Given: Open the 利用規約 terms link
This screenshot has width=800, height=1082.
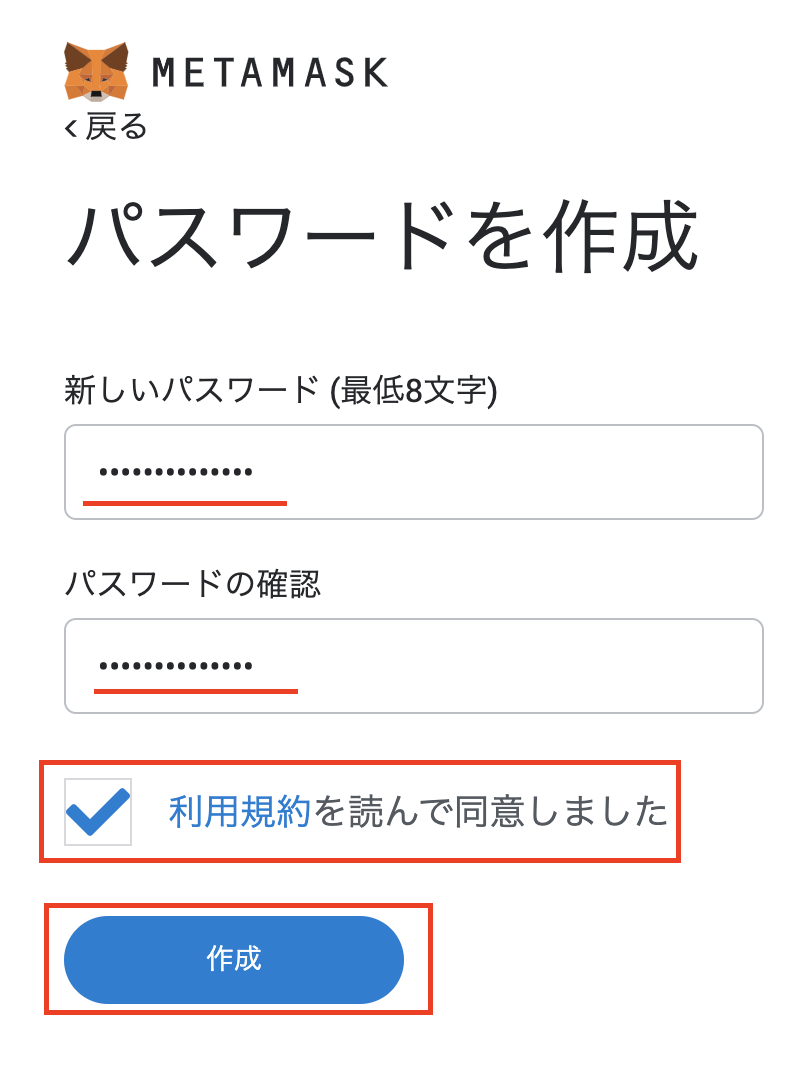Looking at the screenshot, I should point(240,812).
